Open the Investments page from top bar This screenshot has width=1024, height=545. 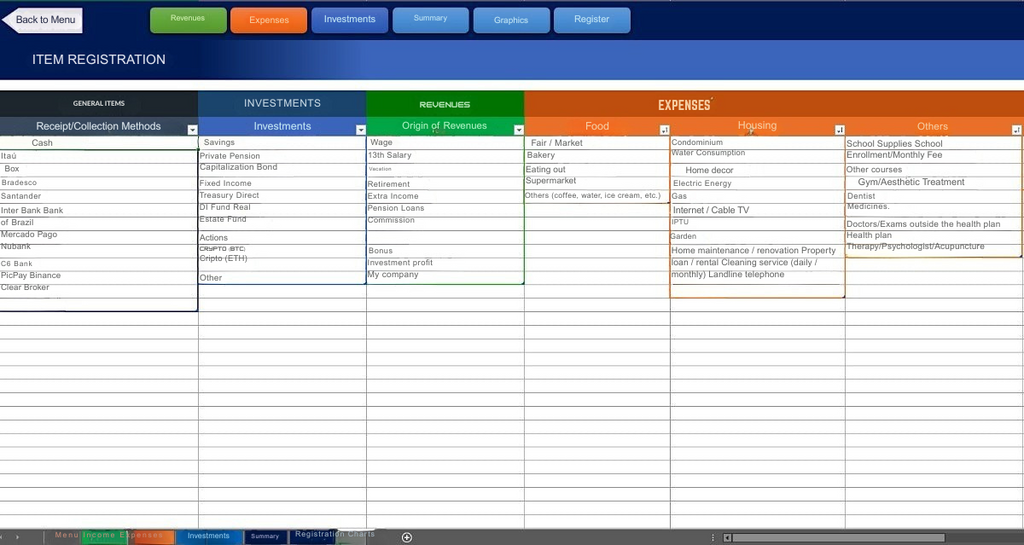349,20
